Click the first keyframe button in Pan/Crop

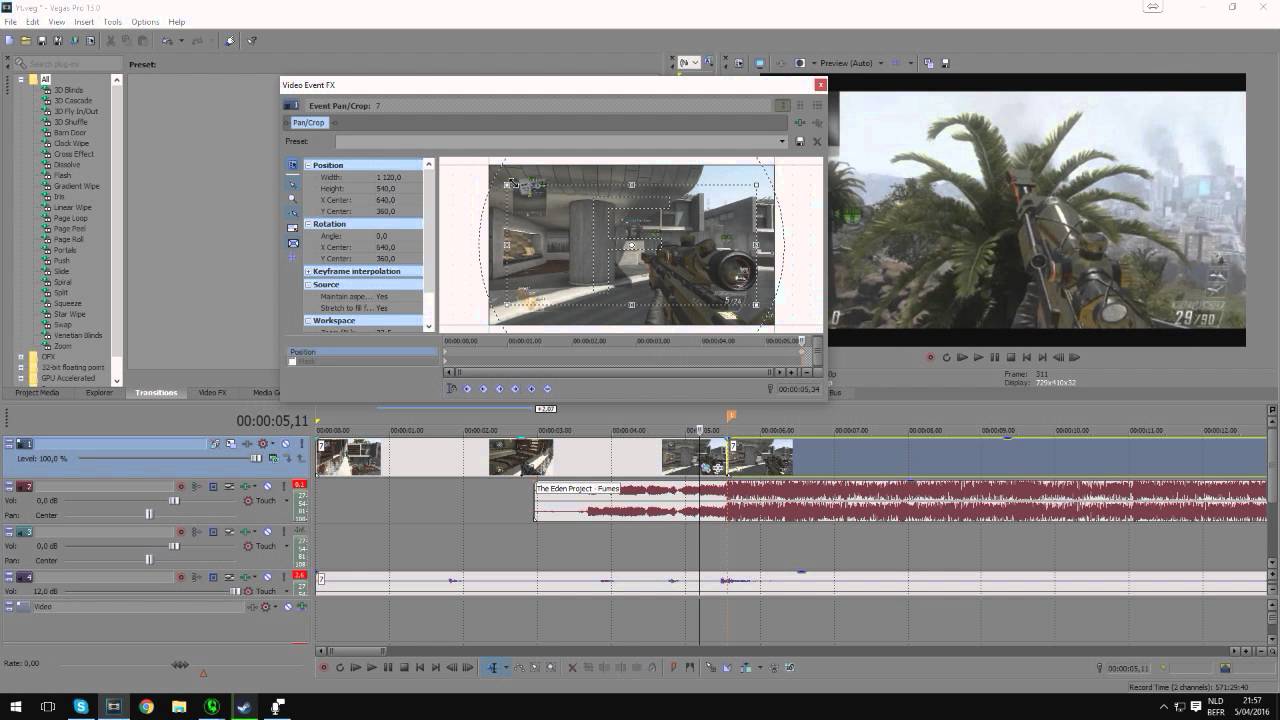click(467, 389)
